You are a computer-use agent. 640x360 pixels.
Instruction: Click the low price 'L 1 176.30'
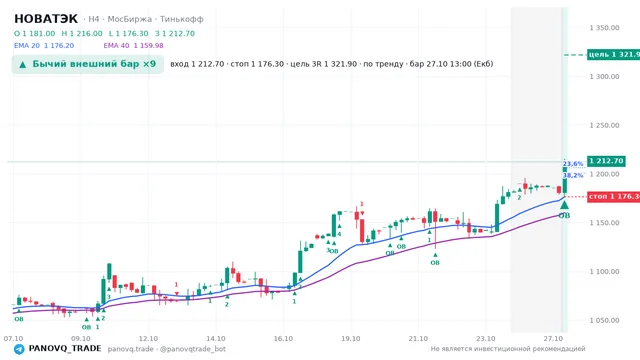129,33
